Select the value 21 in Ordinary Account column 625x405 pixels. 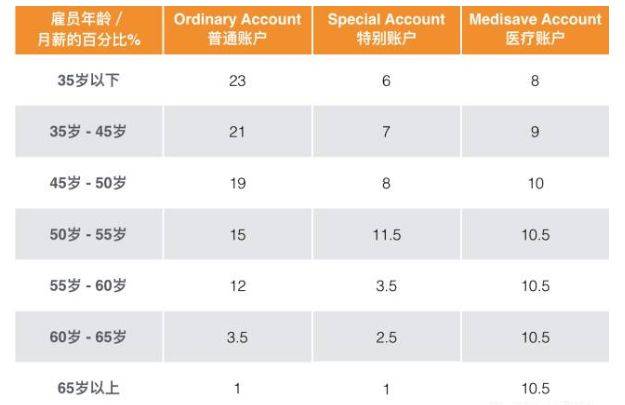[237, 133]
